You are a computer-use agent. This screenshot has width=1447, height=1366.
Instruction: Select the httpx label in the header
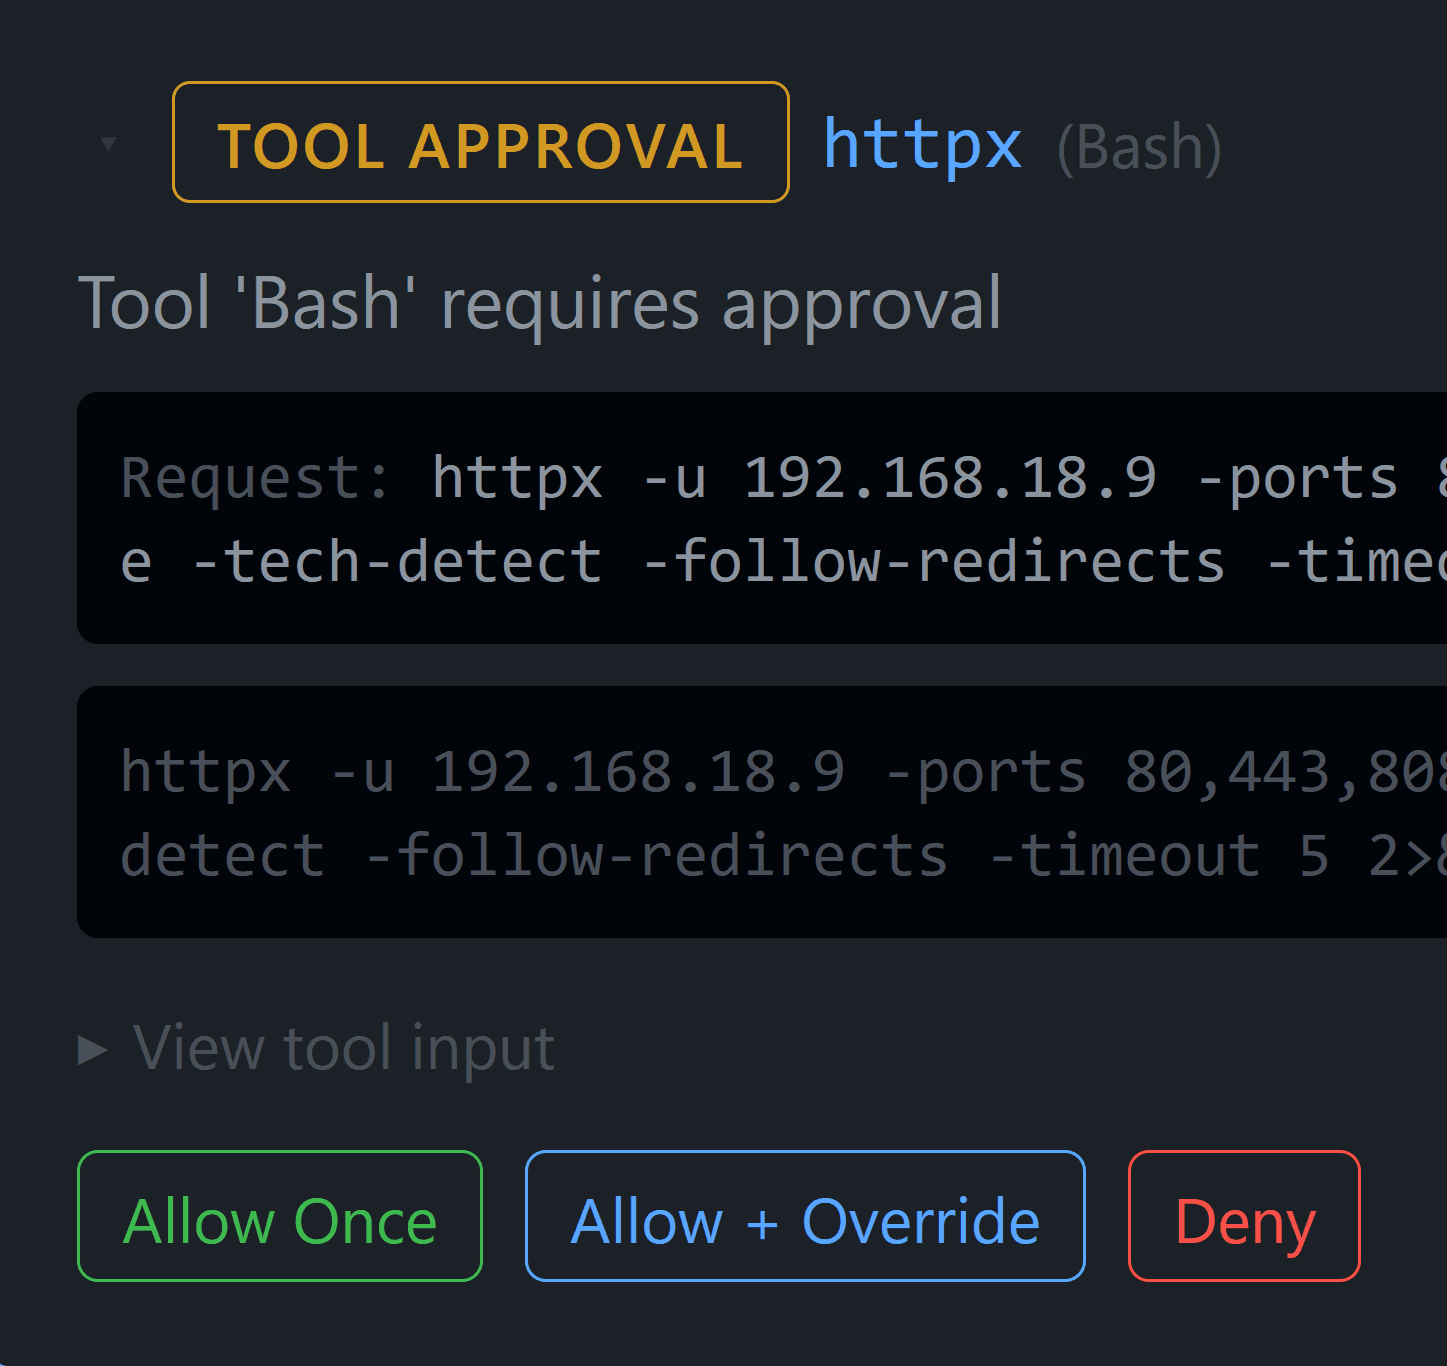[x=921, y=145]
